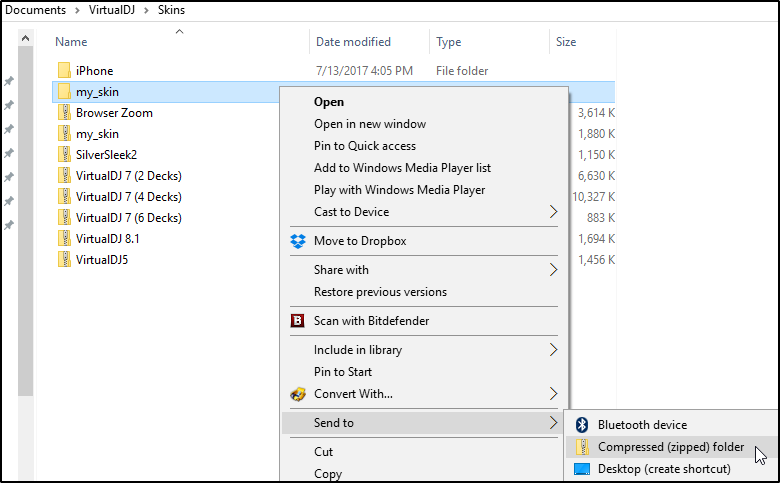
Task: Expand the Send to submenu arrow
Action: 553,423
